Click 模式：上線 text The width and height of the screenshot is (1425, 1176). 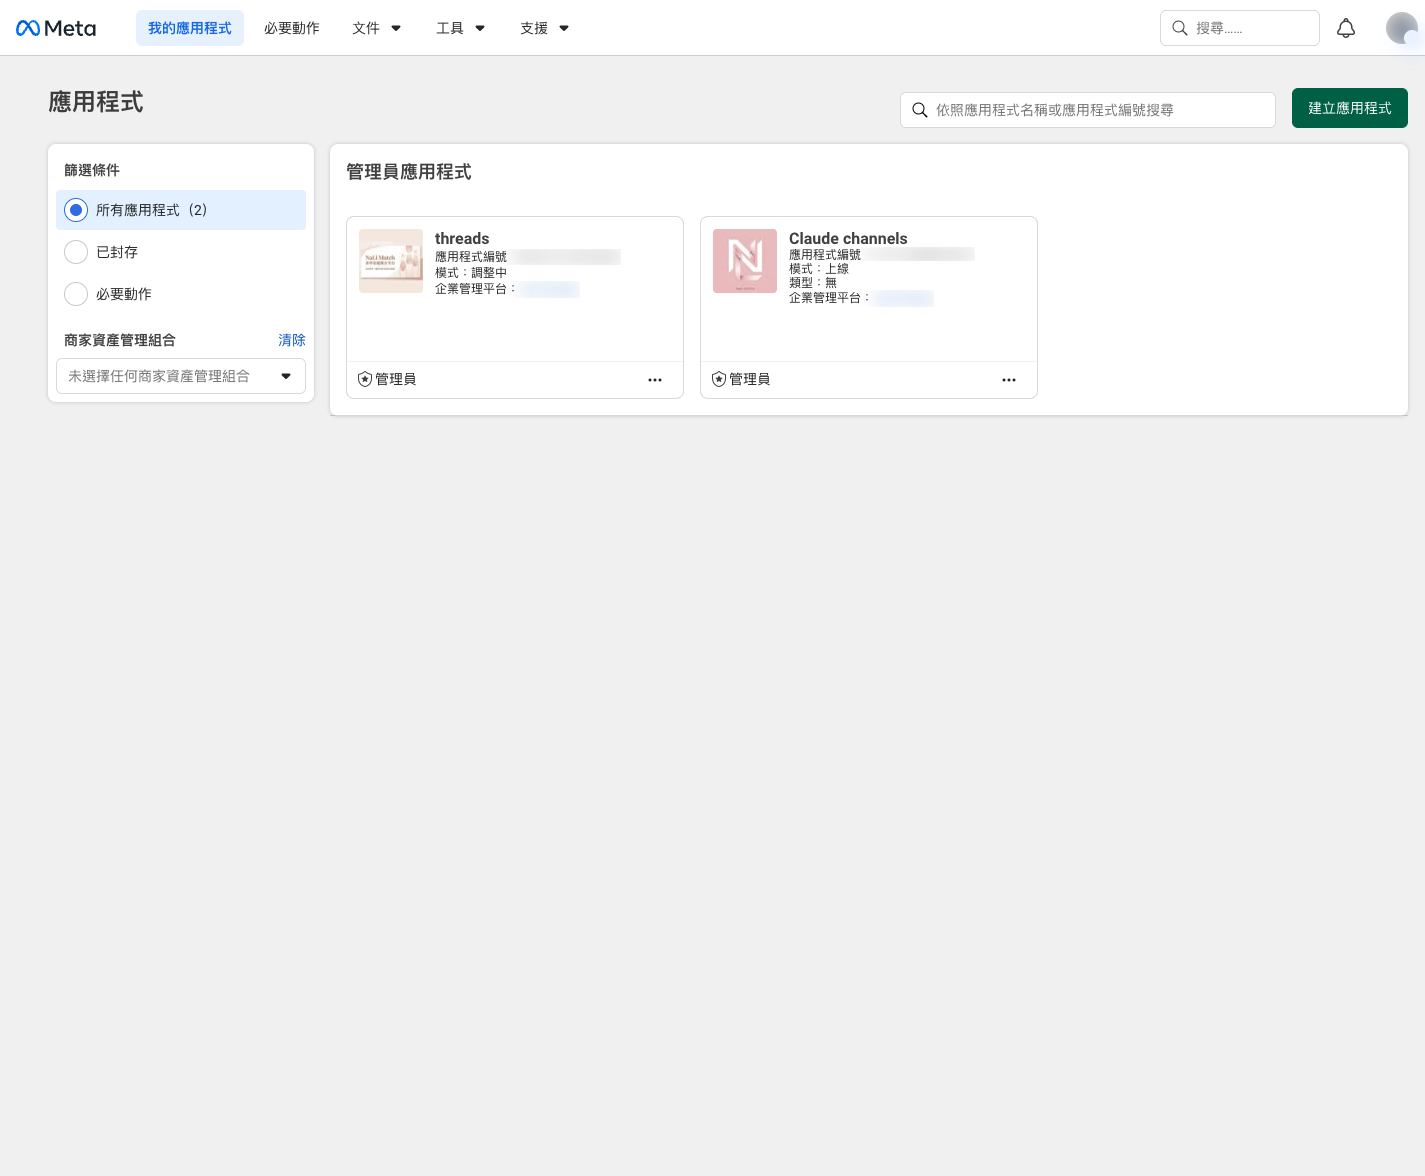click(819, 269)
